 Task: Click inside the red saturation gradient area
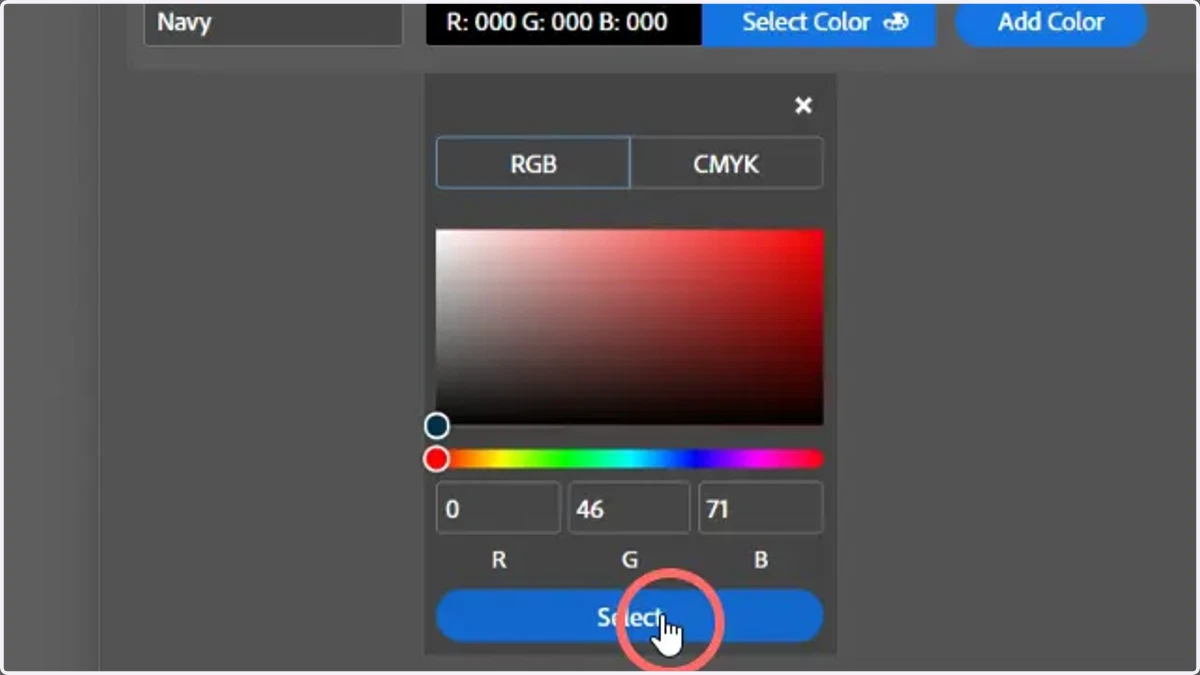629,327
